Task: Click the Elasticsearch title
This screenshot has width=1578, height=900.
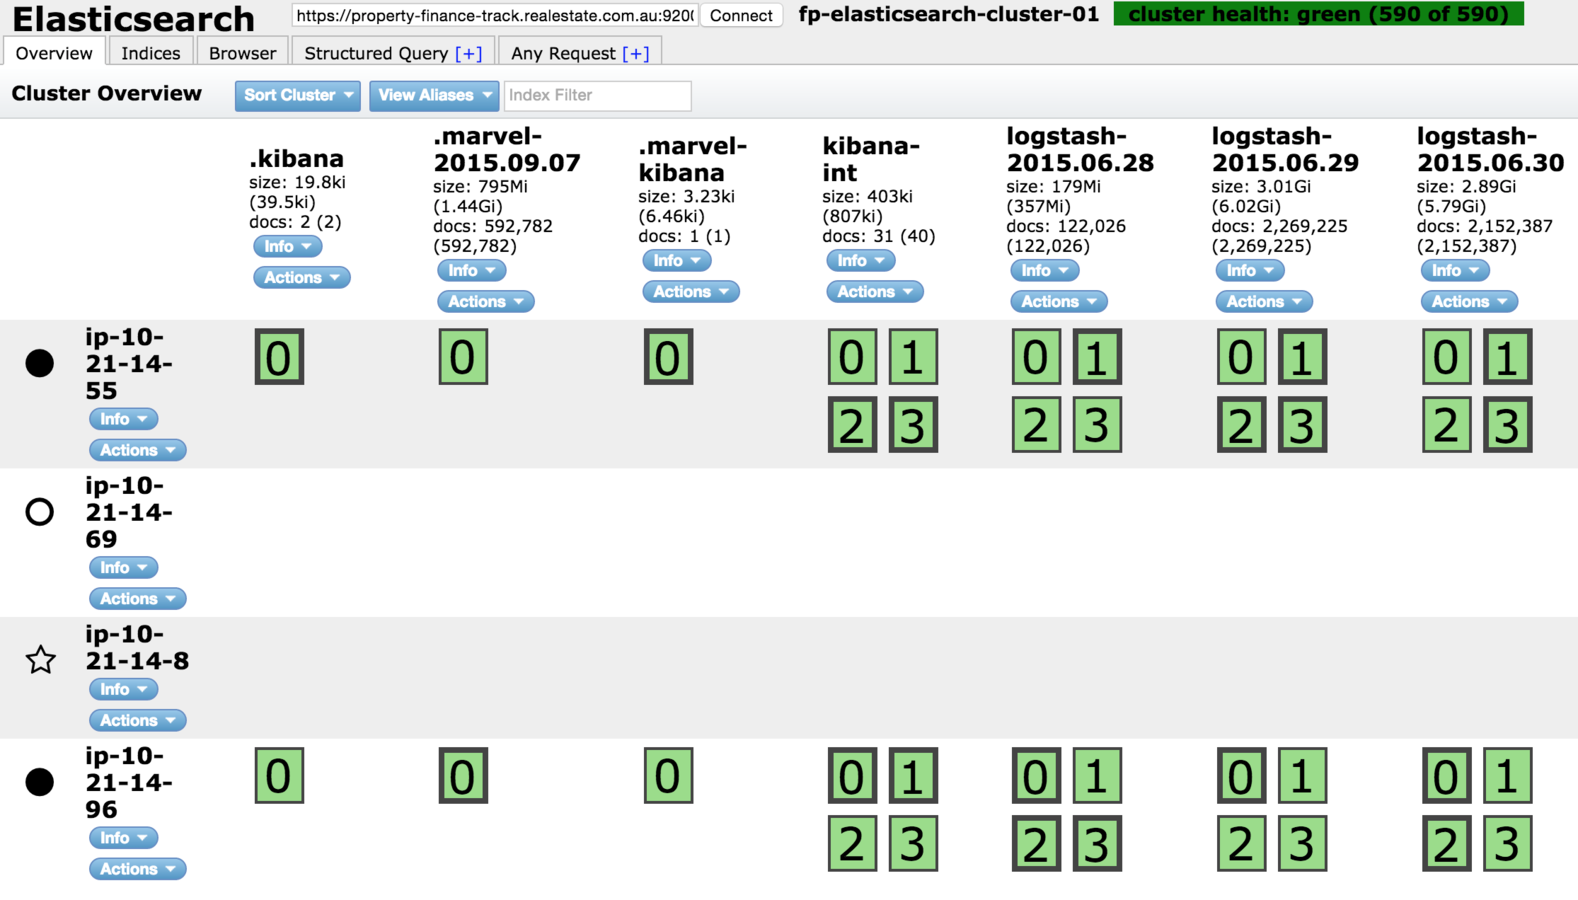Action: pyautogui.click(x=133, y=19)
